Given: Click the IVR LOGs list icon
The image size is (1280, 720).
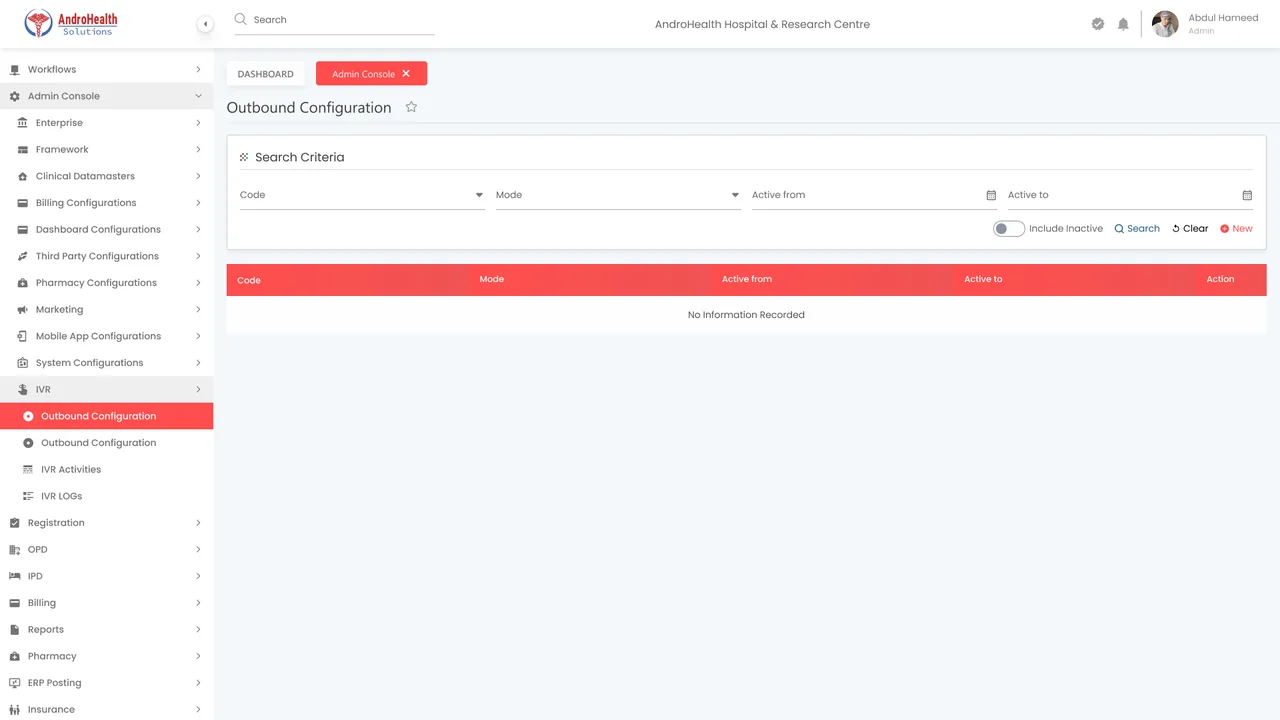Looking at the screenshot, I should (28, 496).
